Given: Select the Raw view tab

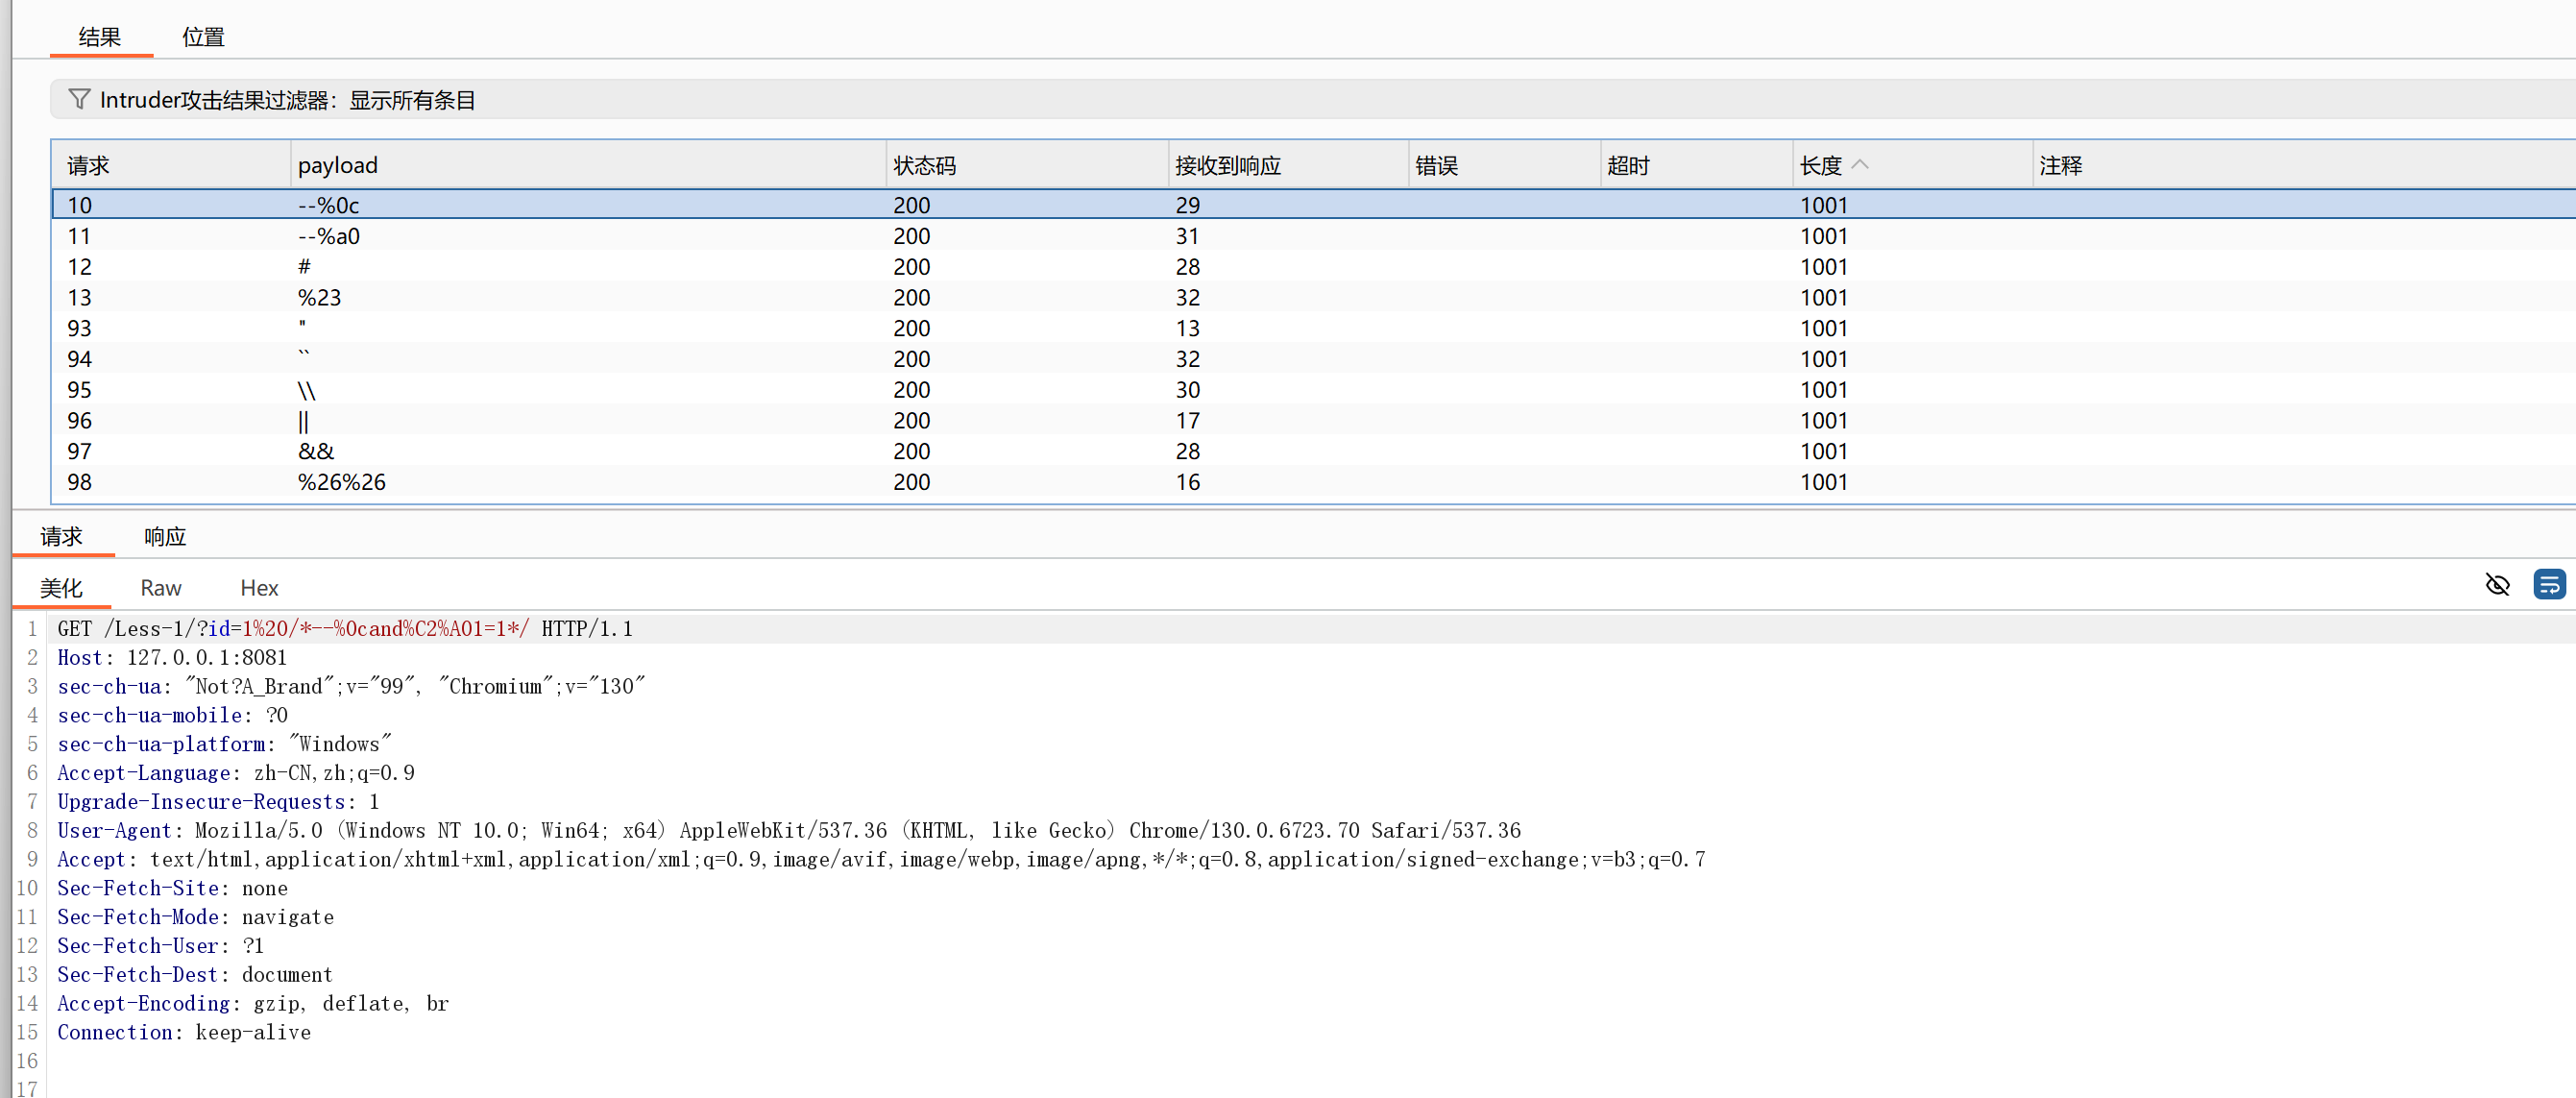Looking at the screenshot, I should click(x=161, y=588).
